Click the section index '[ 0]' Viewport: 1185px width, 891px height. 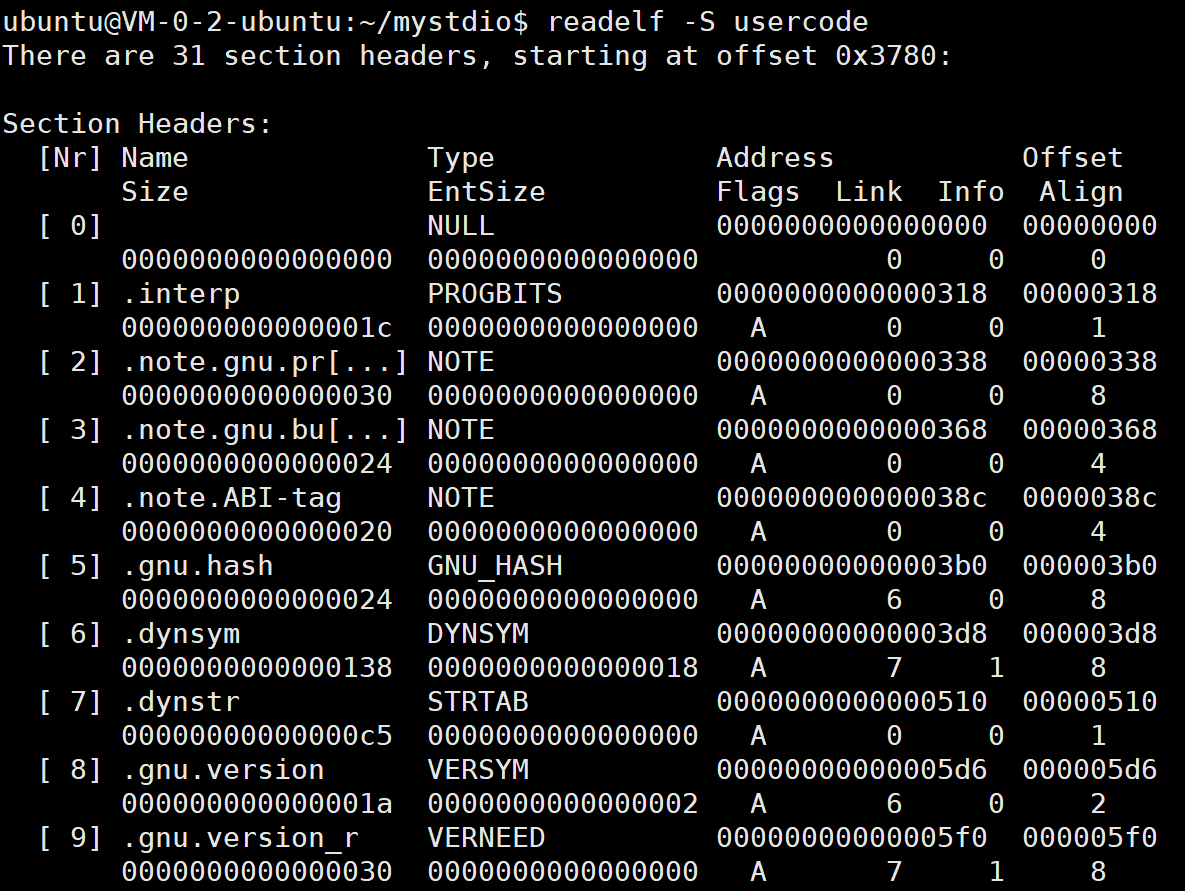pyautogui.click(x=70, y=226)
